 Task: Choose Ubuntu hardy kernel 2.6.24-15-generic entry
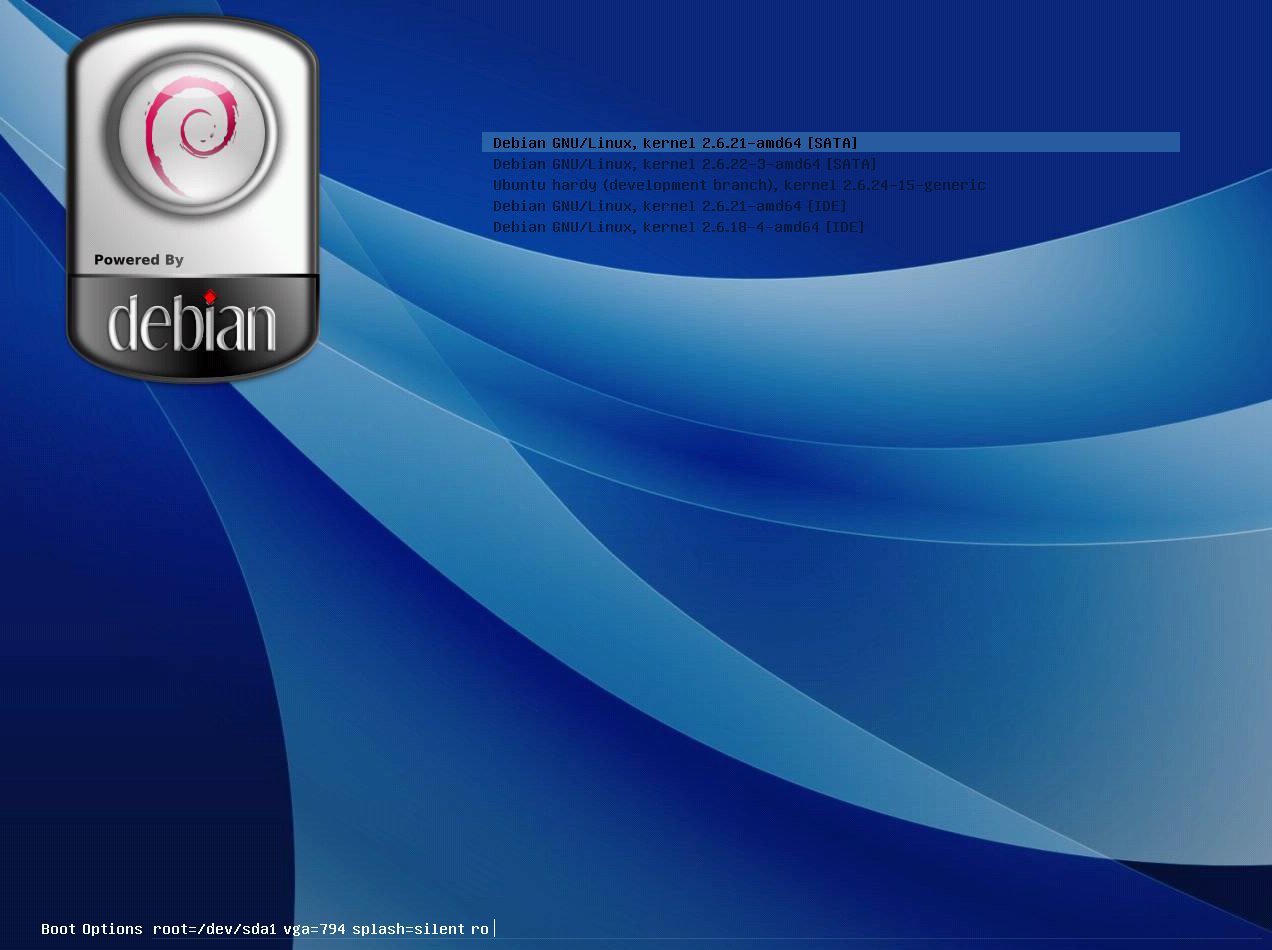click(x=739, y=185)
